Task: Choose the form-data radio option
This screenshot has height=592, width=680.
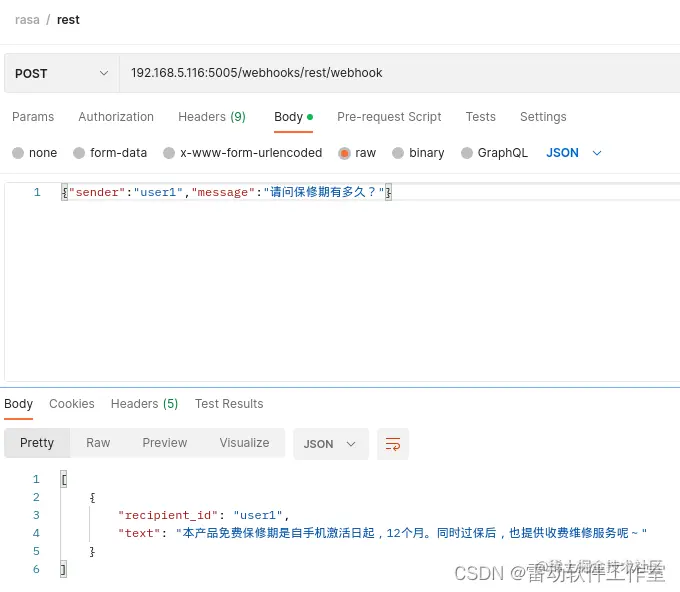Action: pyautogui.click(x=79, y=153)
